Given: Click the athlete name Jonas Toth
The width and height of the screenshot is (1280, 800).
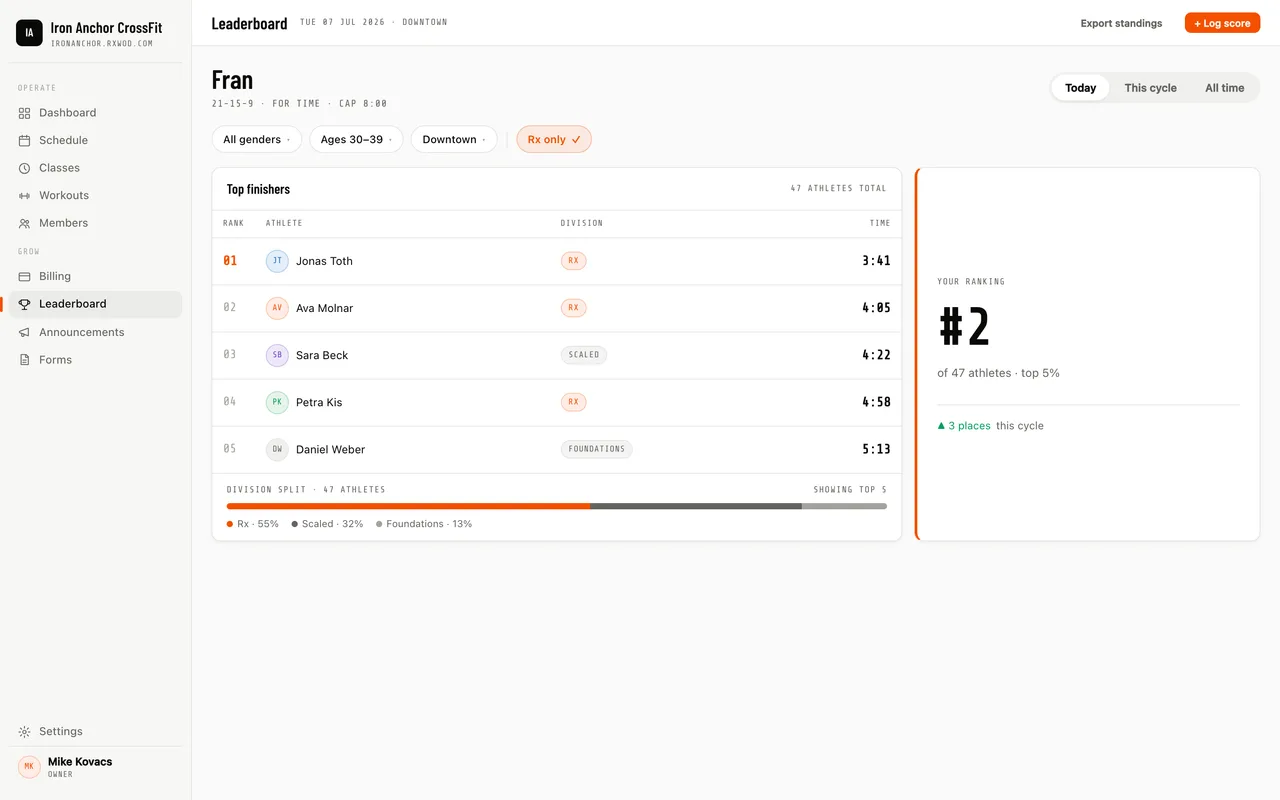Looking at the screenshot, I should click(324, 261).
